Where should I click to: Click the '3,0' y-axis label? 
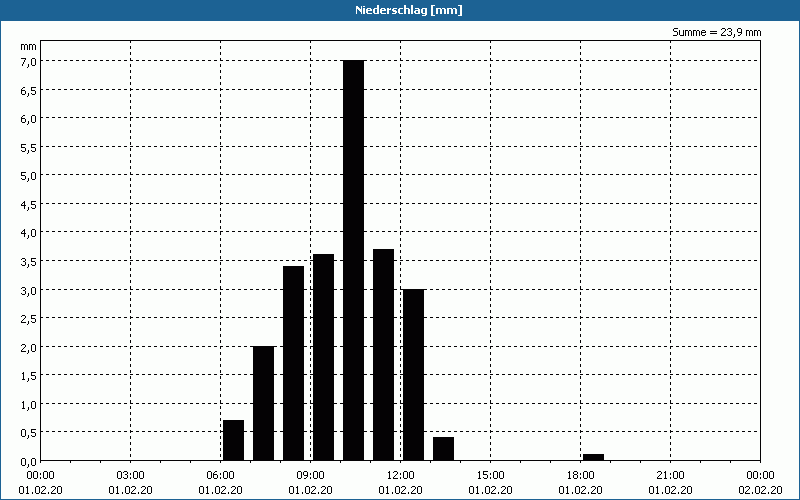tap(29, 290)
